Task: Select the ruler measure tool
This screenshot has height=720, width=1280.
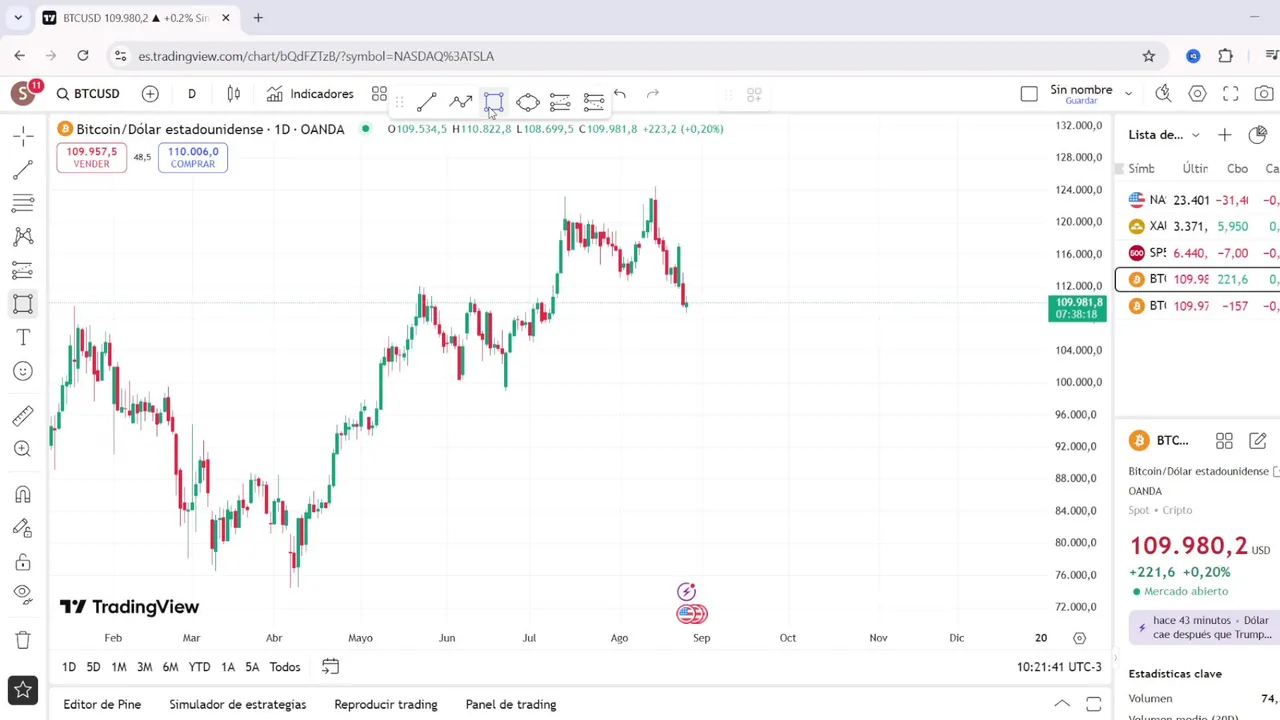Action: 23,416
